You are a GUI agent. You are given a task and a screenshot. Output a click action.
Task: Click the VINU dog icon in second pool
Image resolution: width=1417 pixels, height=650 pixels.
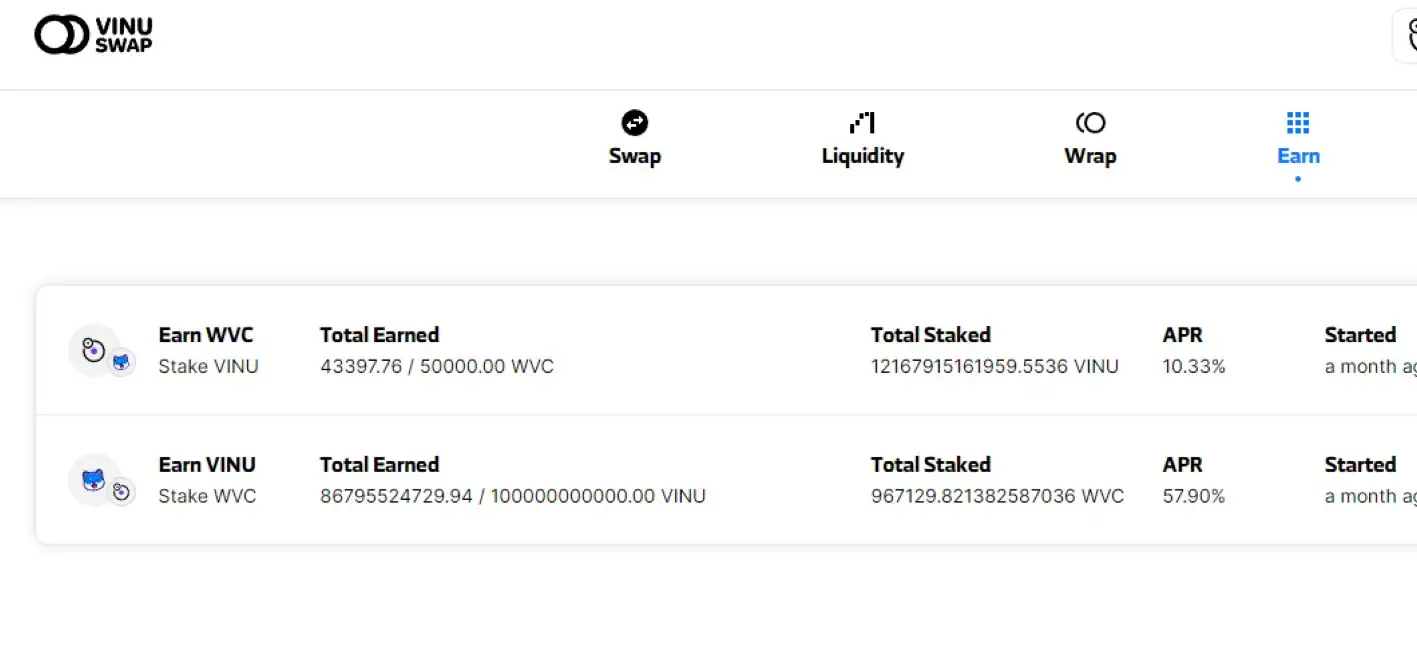93,479
